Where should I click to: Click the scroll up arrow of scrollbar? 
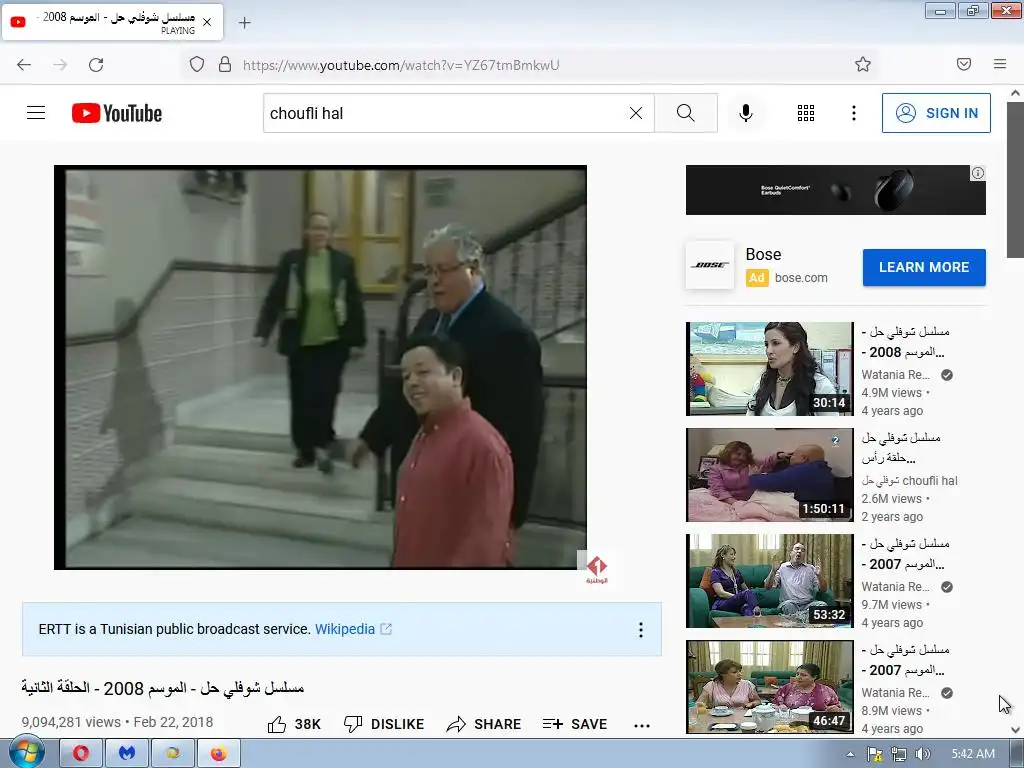(x=1016, y=93)
